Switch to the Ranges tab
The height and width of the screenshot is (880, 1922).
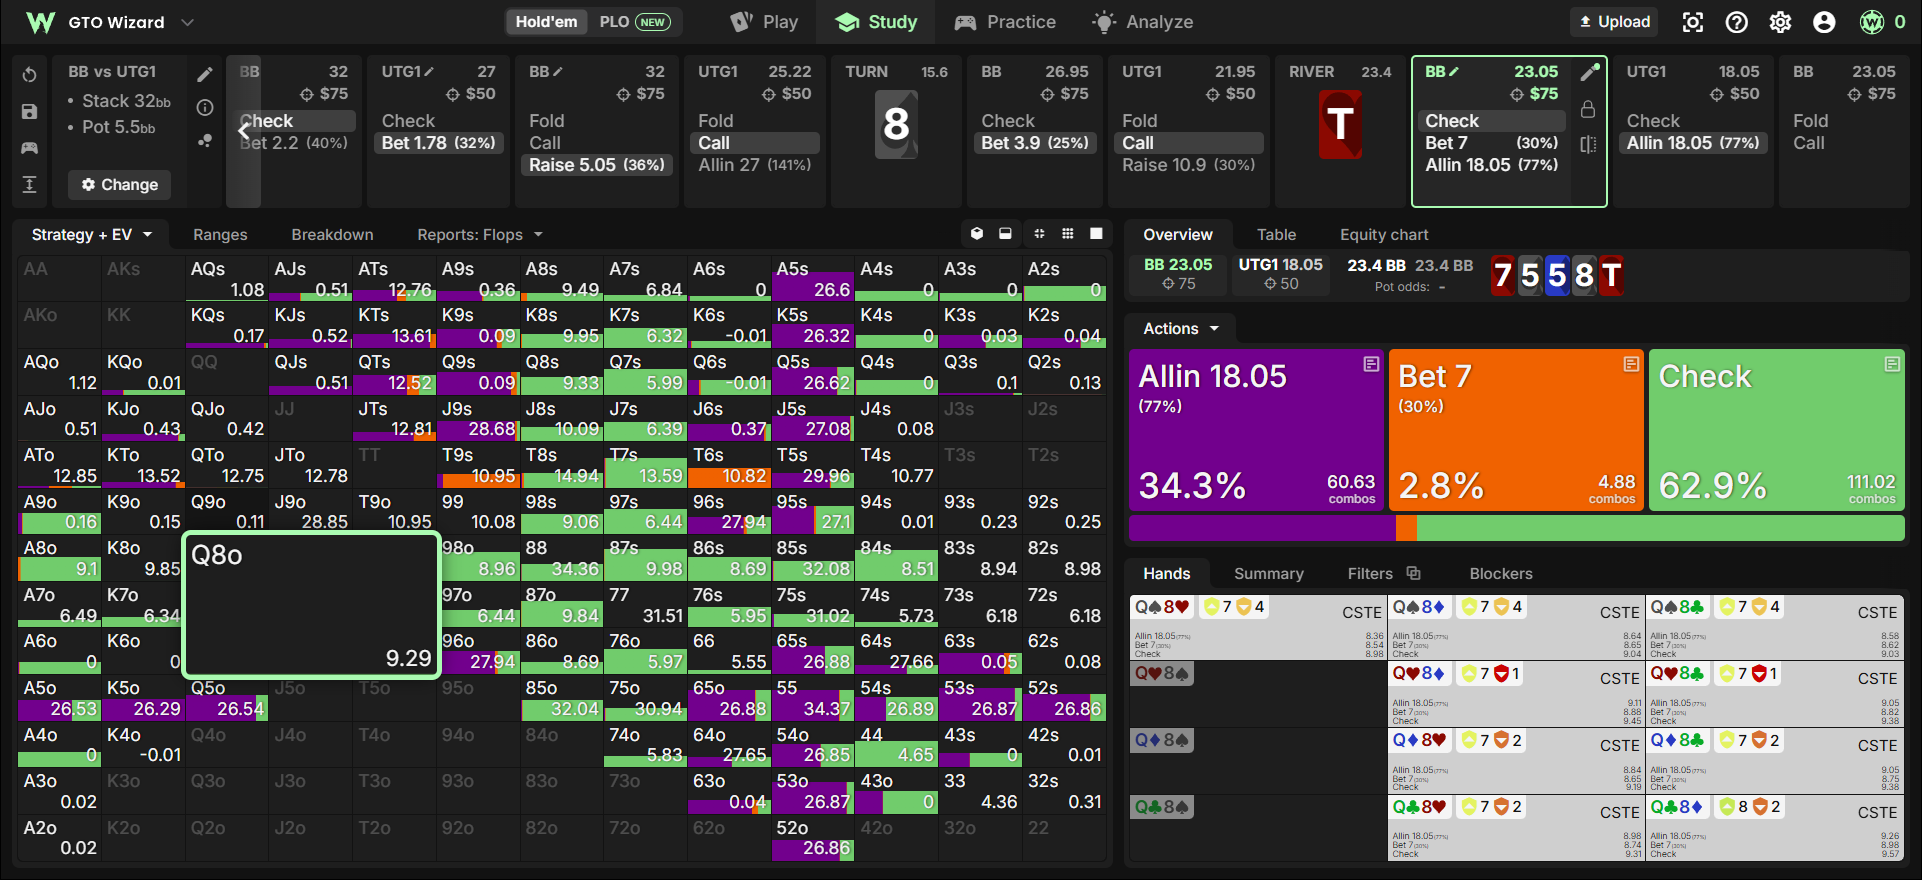click(x=220, y=235)
